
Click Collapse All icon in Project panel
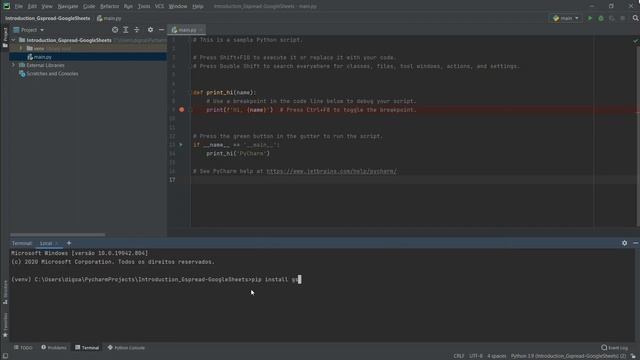(137, 30)
